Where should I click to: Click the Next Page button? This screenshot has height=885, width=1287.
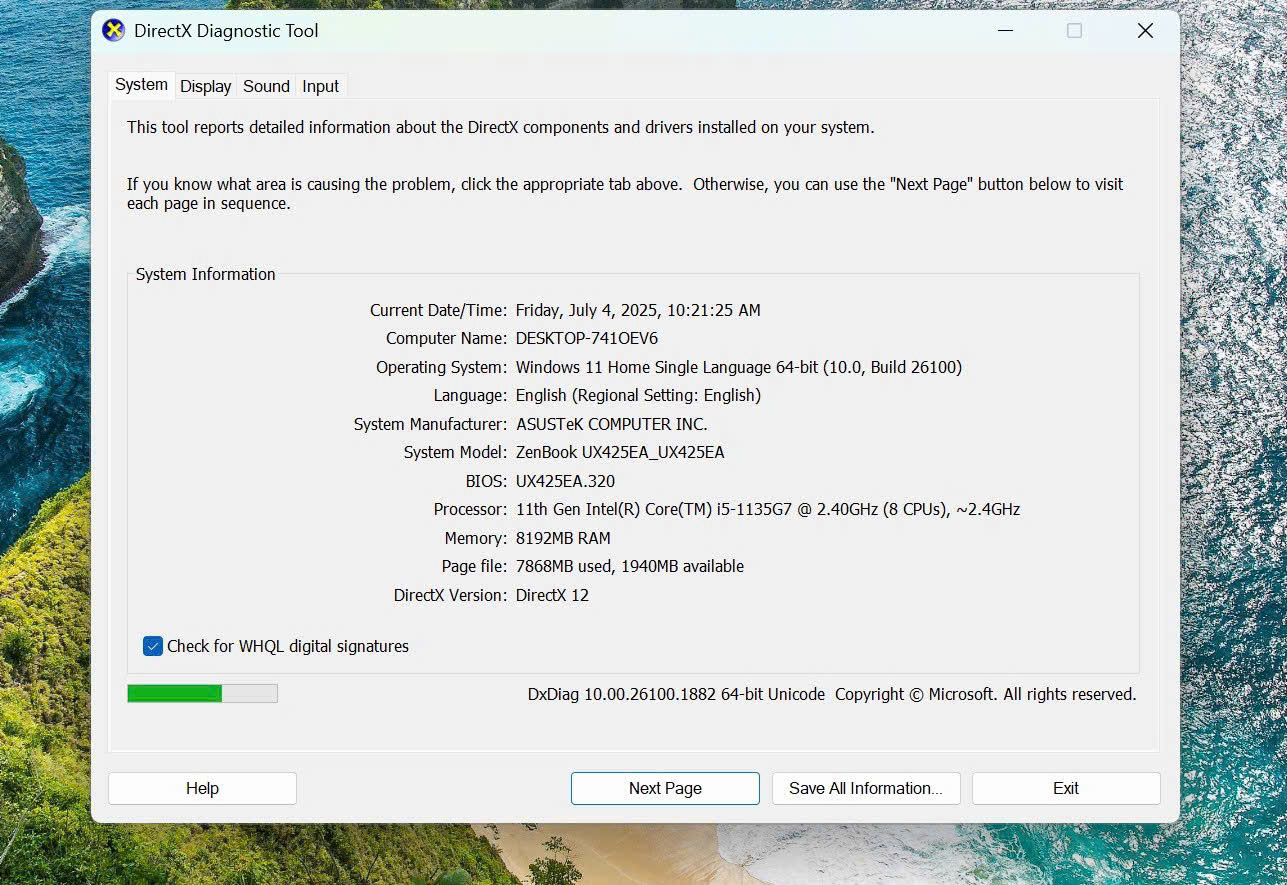(x=665, y=788)
